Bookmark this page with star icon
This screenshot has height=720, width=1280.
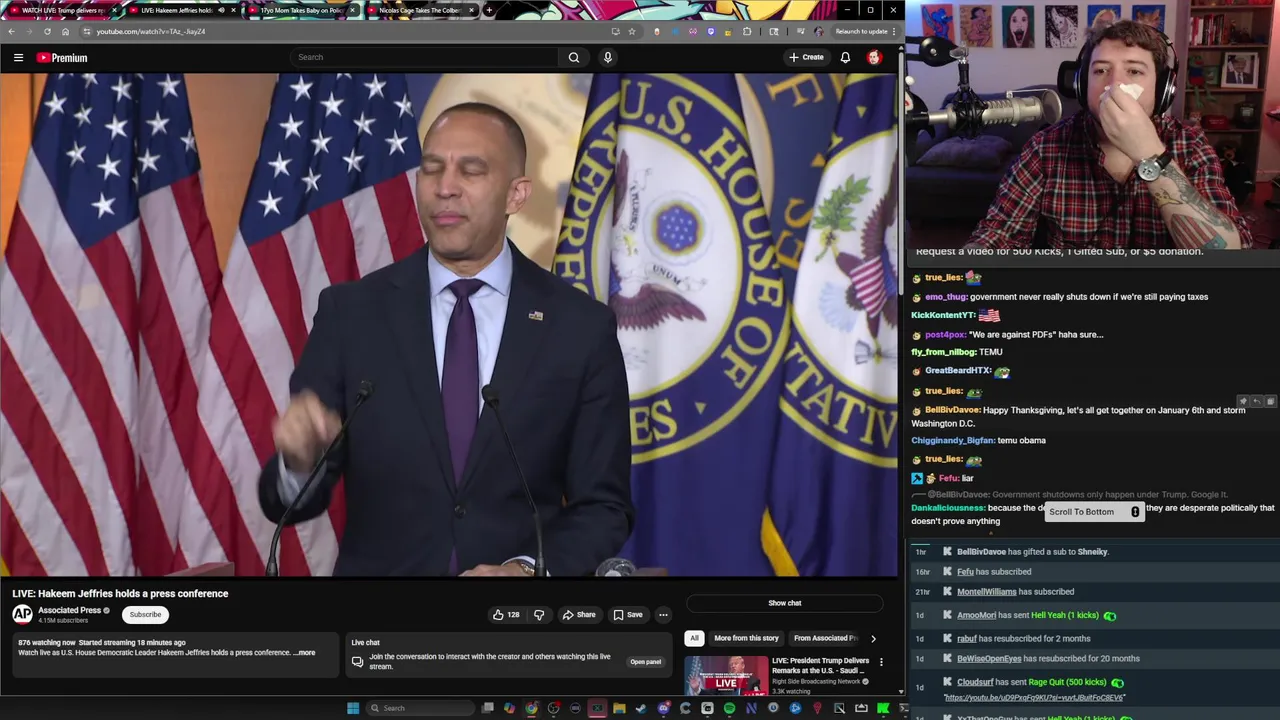[x=632, y=31]
